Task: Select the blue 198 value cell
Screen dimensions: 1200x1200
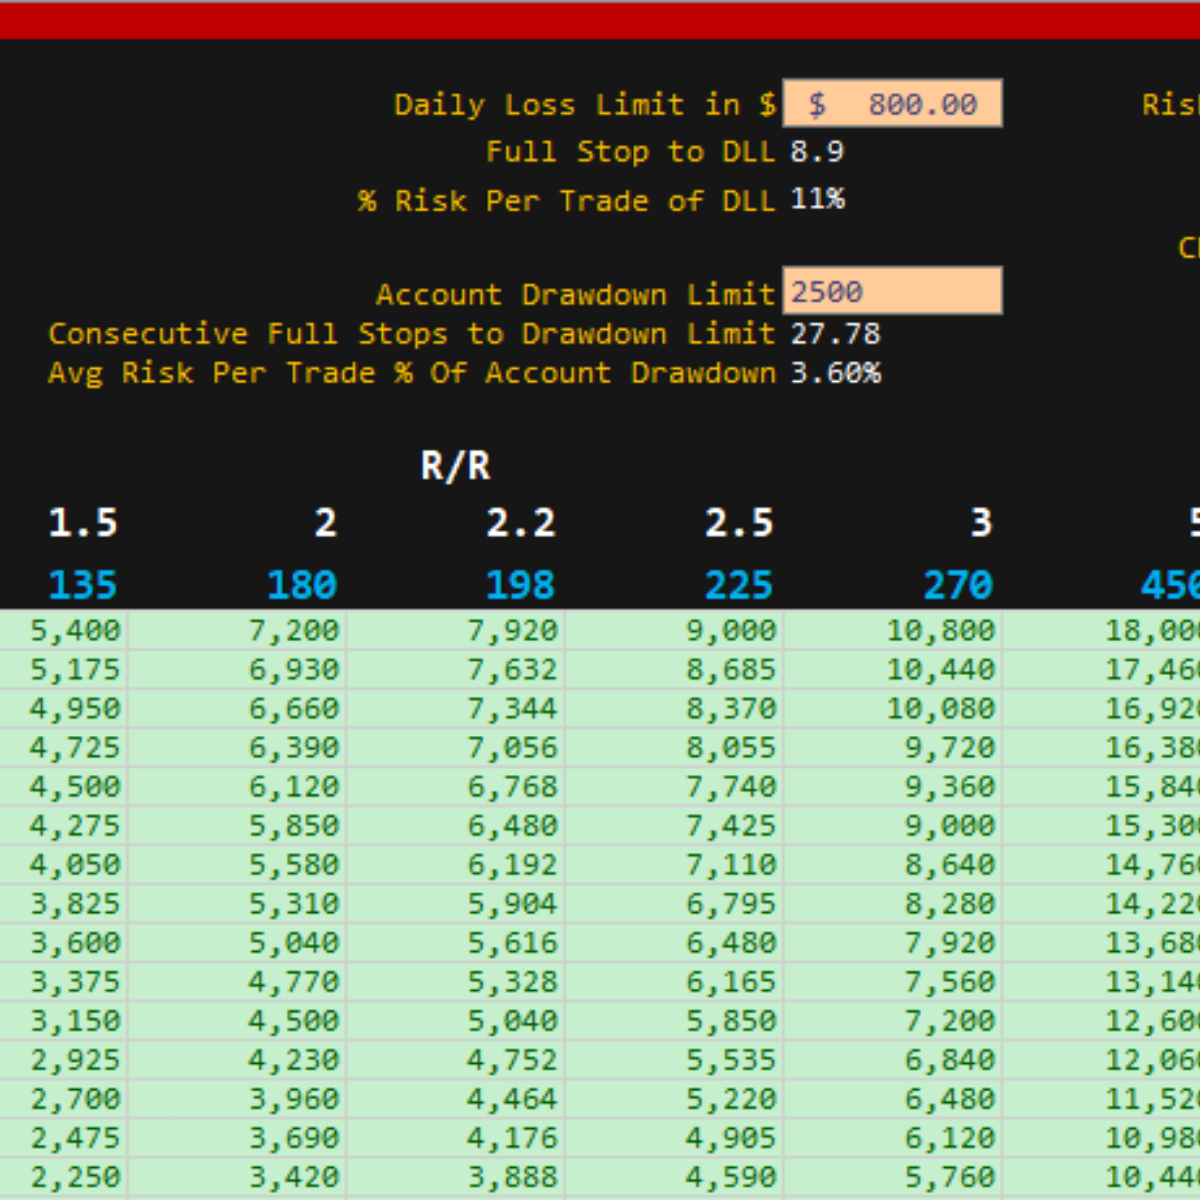Action: point(520,584)
